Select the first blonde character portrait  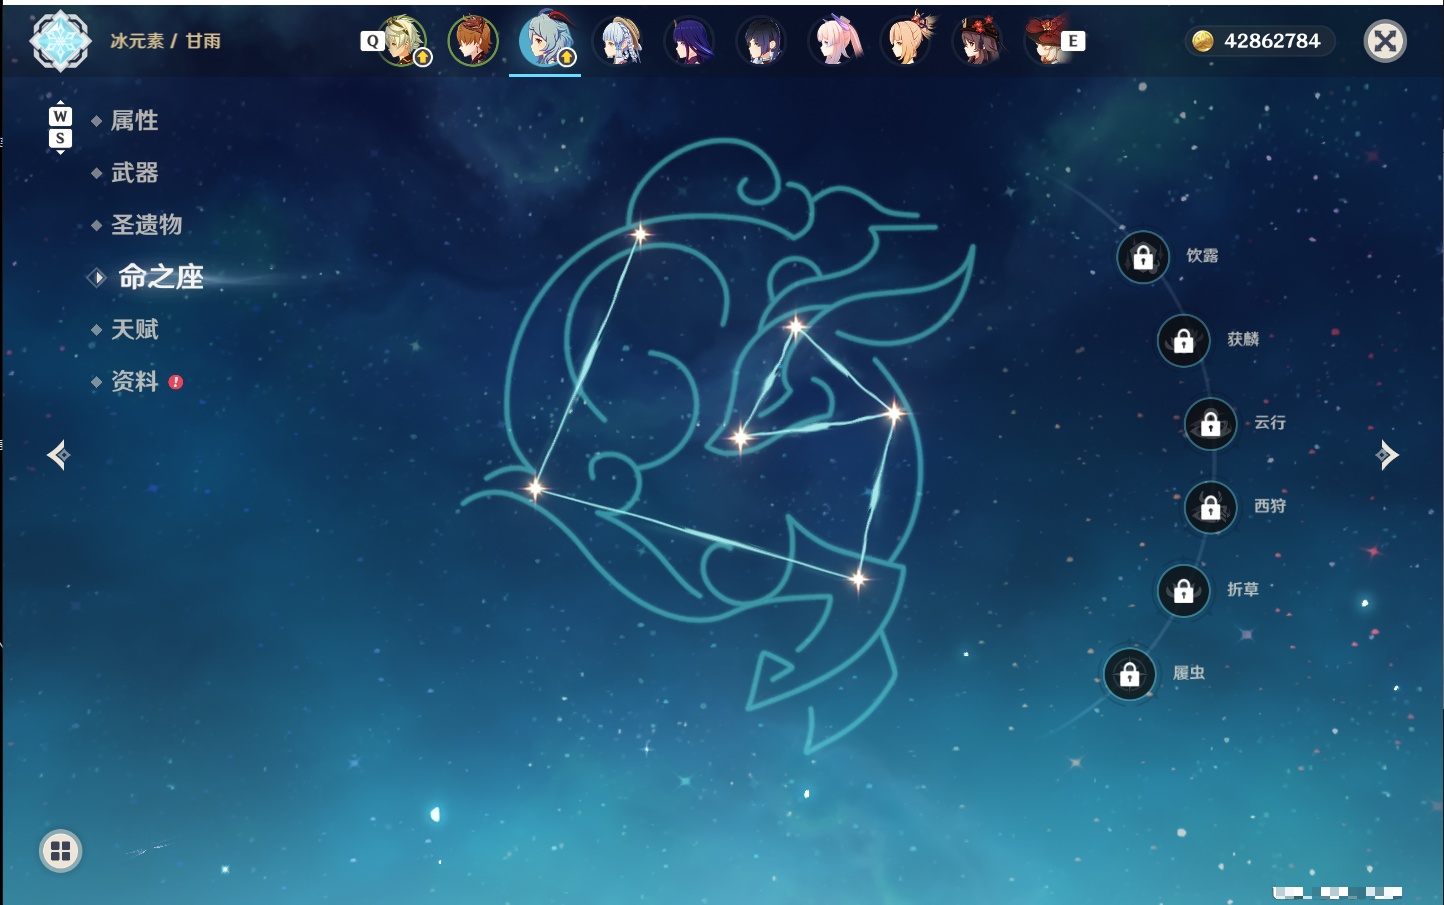[x=402, y=41]
